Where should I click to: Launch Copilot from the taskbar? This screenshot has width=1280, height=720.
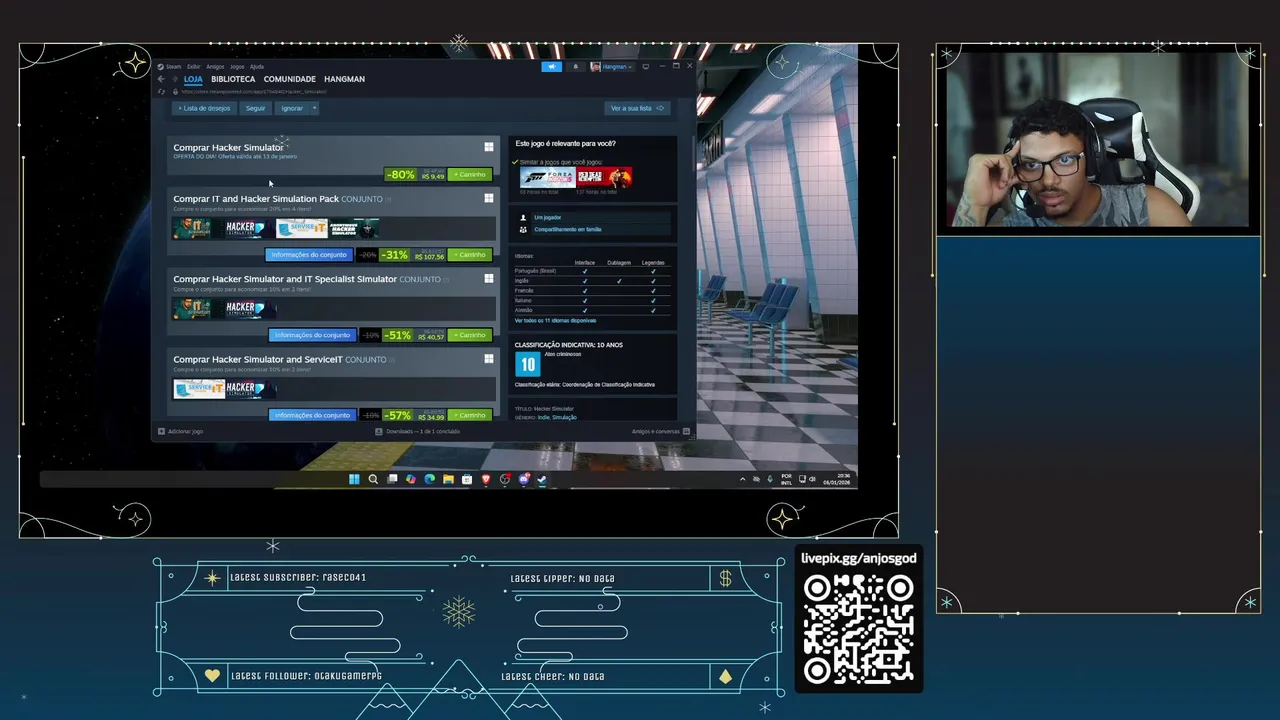(x=411, y=479)
